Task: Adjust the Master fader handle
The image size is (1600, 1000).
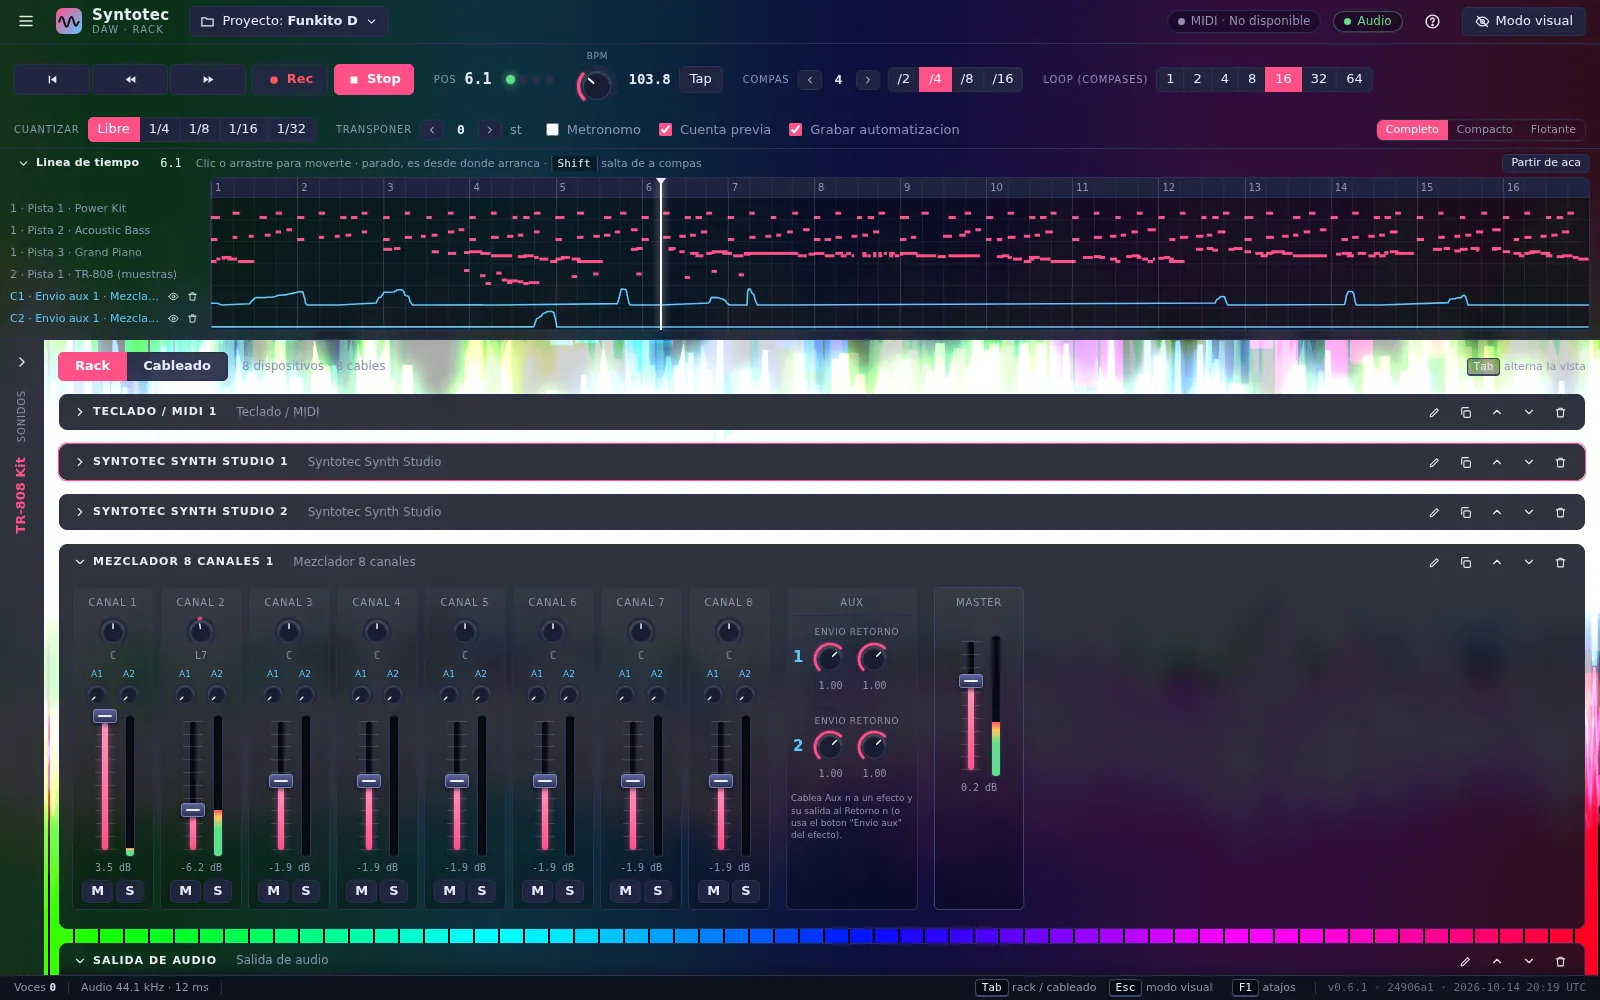Action: coord(971,681)
